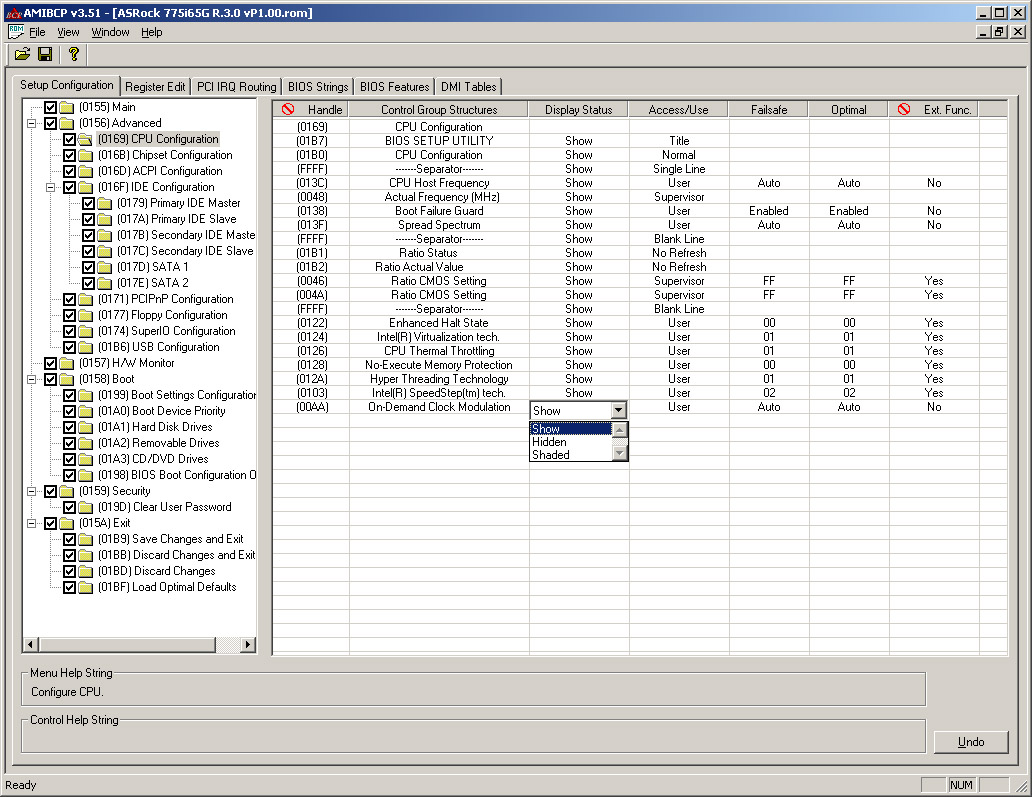Click the Open file toolbar icon

[x=22, y=54]
